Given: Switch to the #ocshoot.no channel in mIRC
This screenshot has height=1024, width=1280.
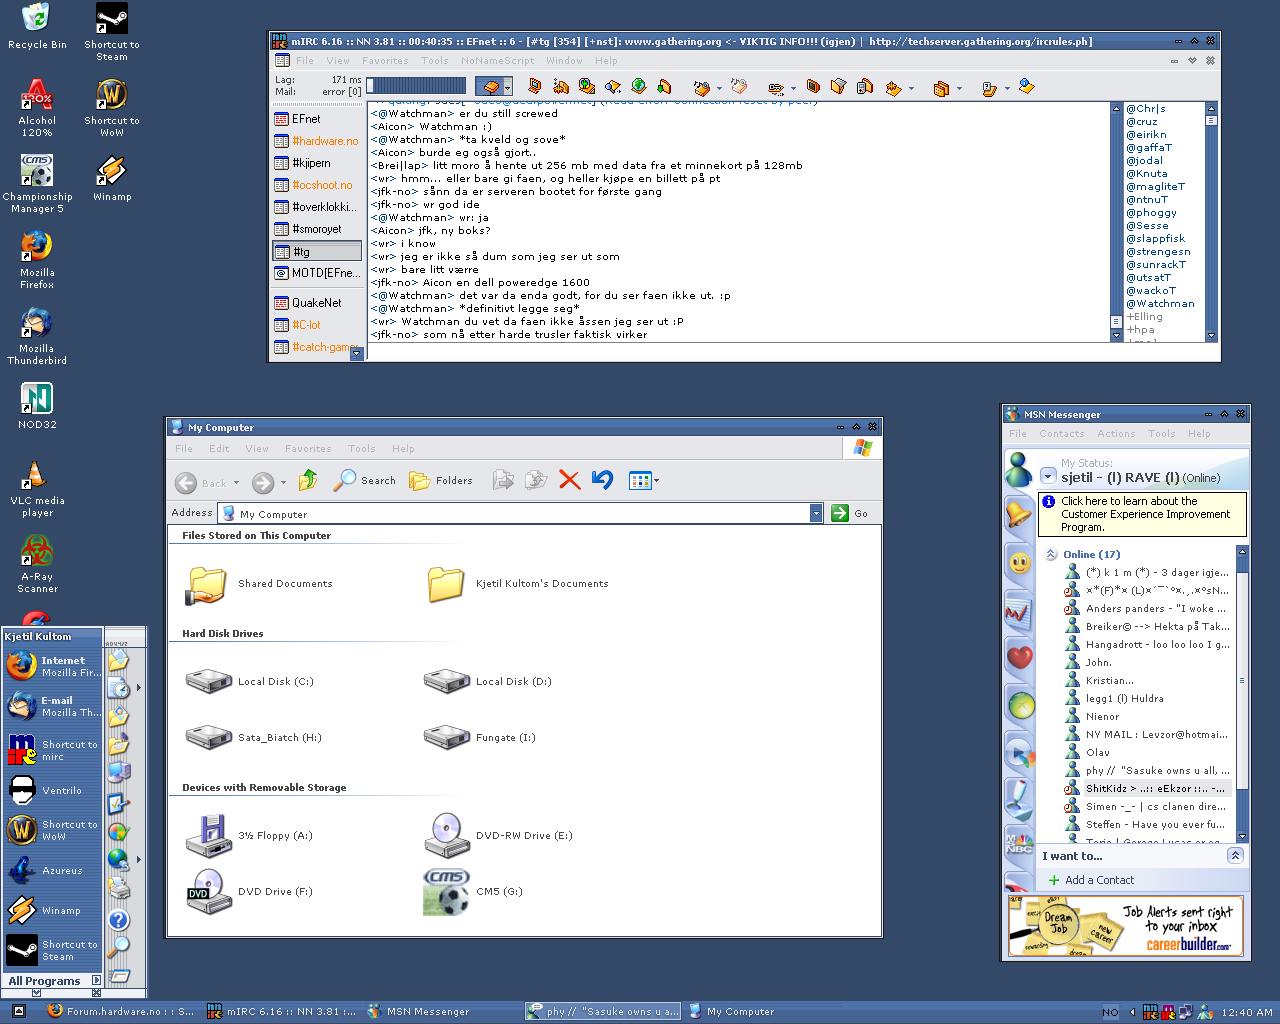Looking at the screenshot, I should [x=317, y=185].
